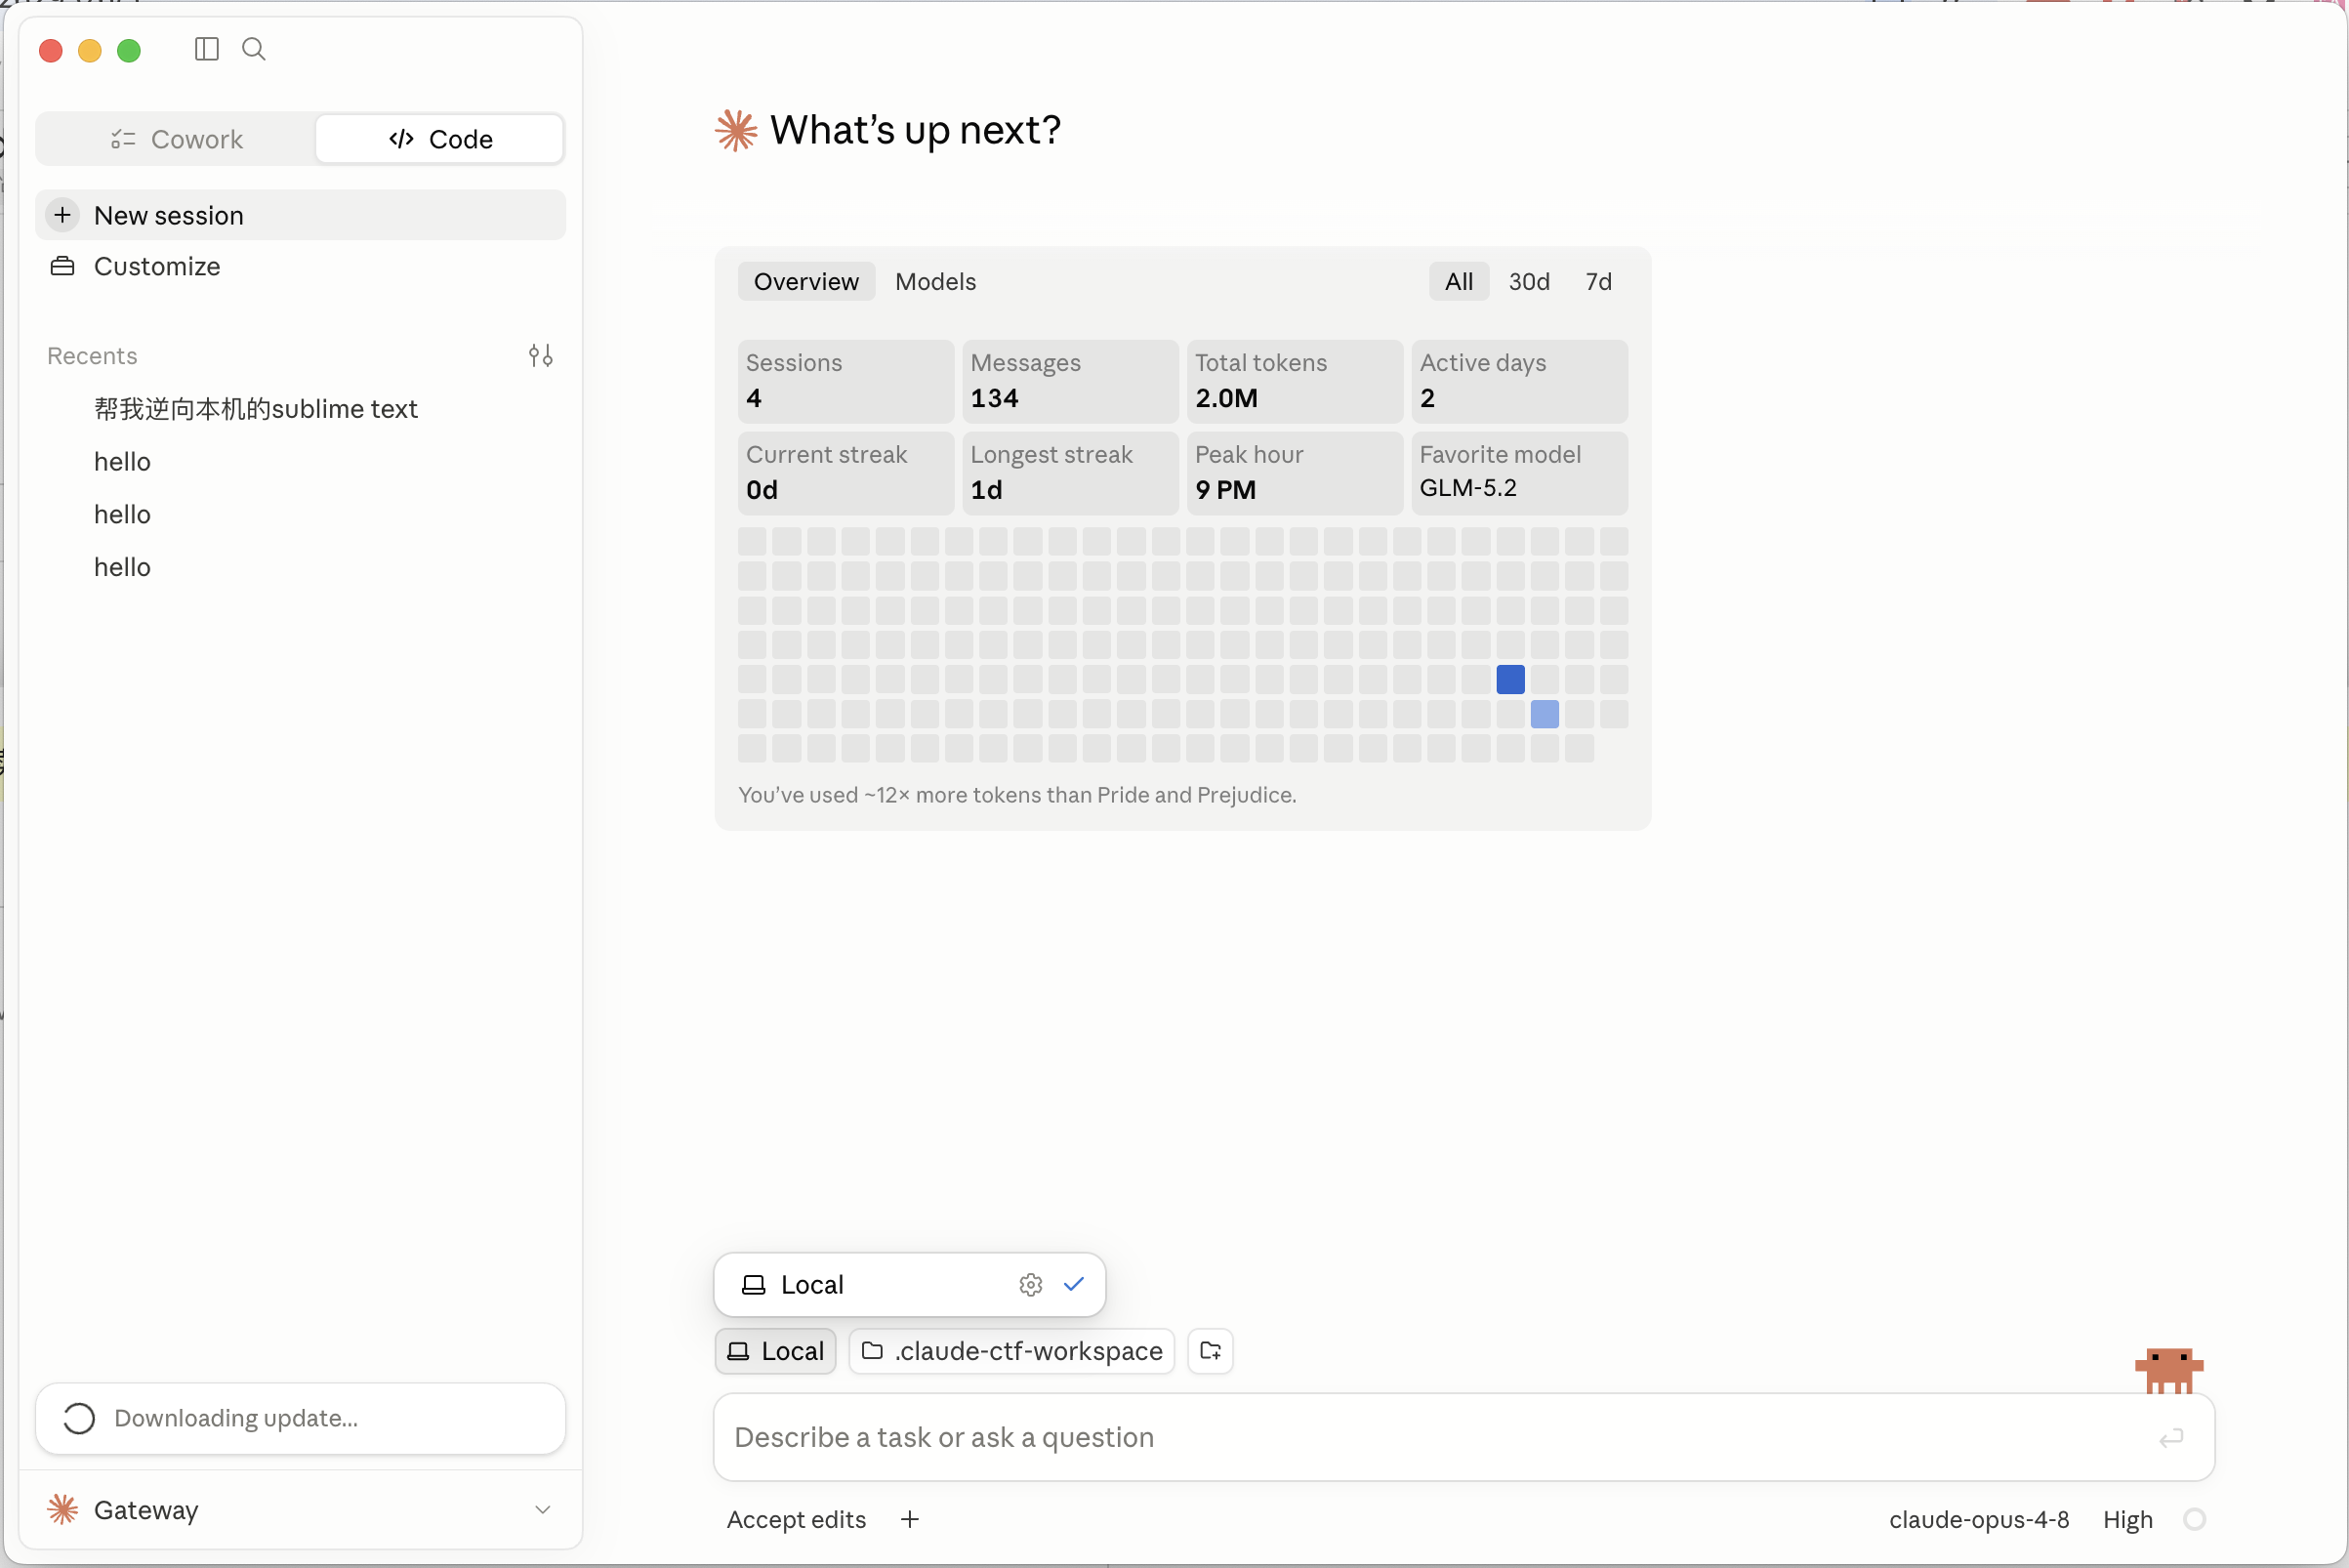Focus the Describe a task input field
2349x1568 pixels.
[x=1464, y=1438]
